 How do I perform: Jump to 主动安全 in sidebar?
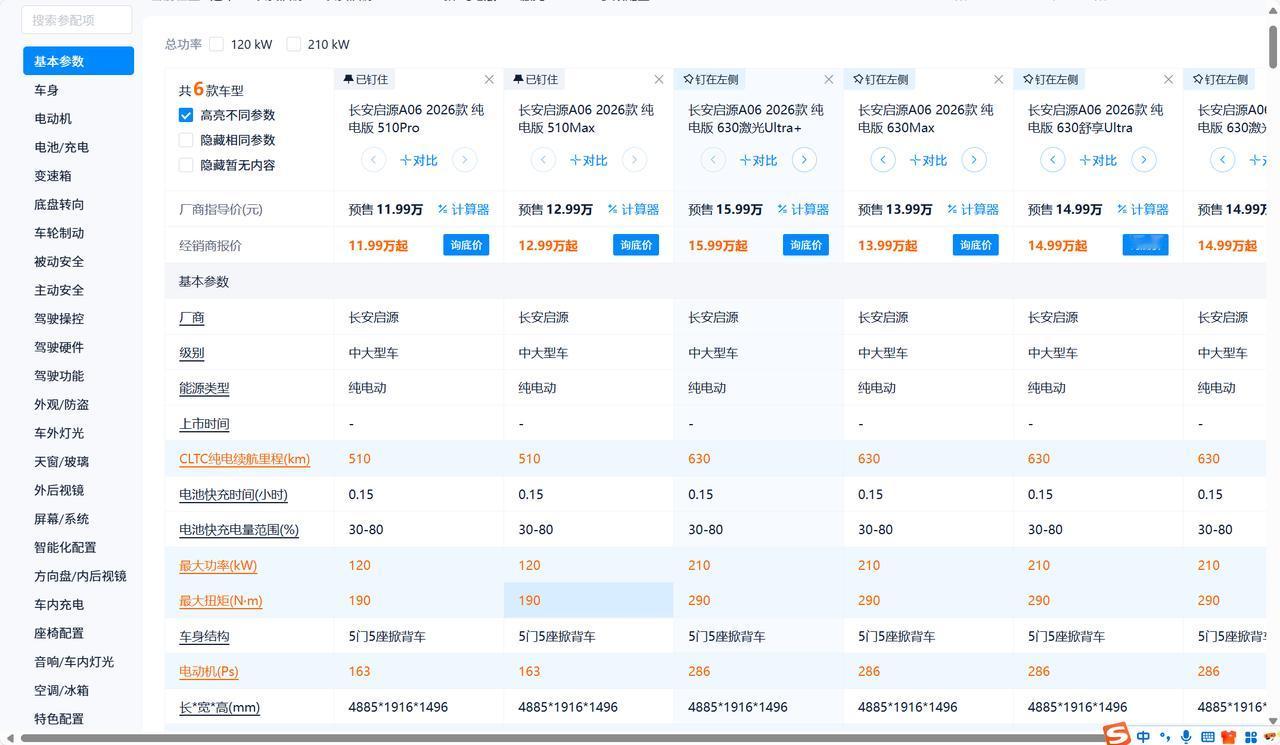point(59,290)
